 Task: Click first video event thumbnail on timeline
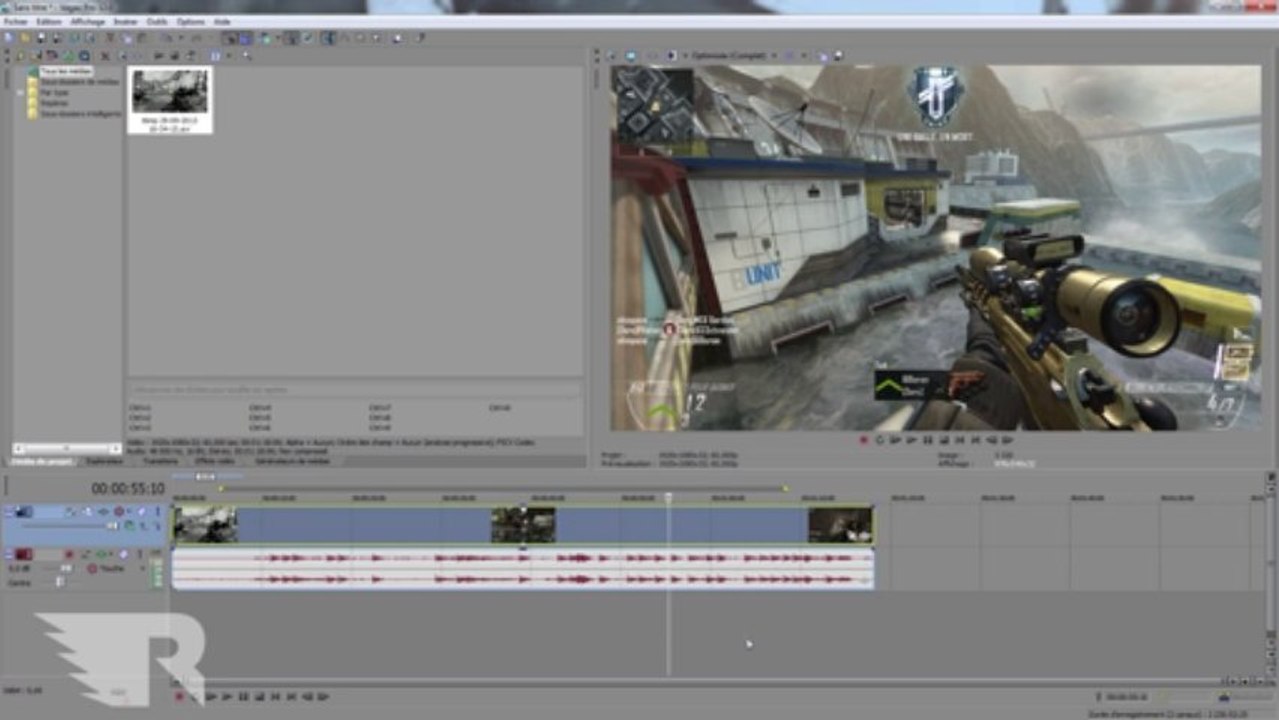[x=205, y=524]
